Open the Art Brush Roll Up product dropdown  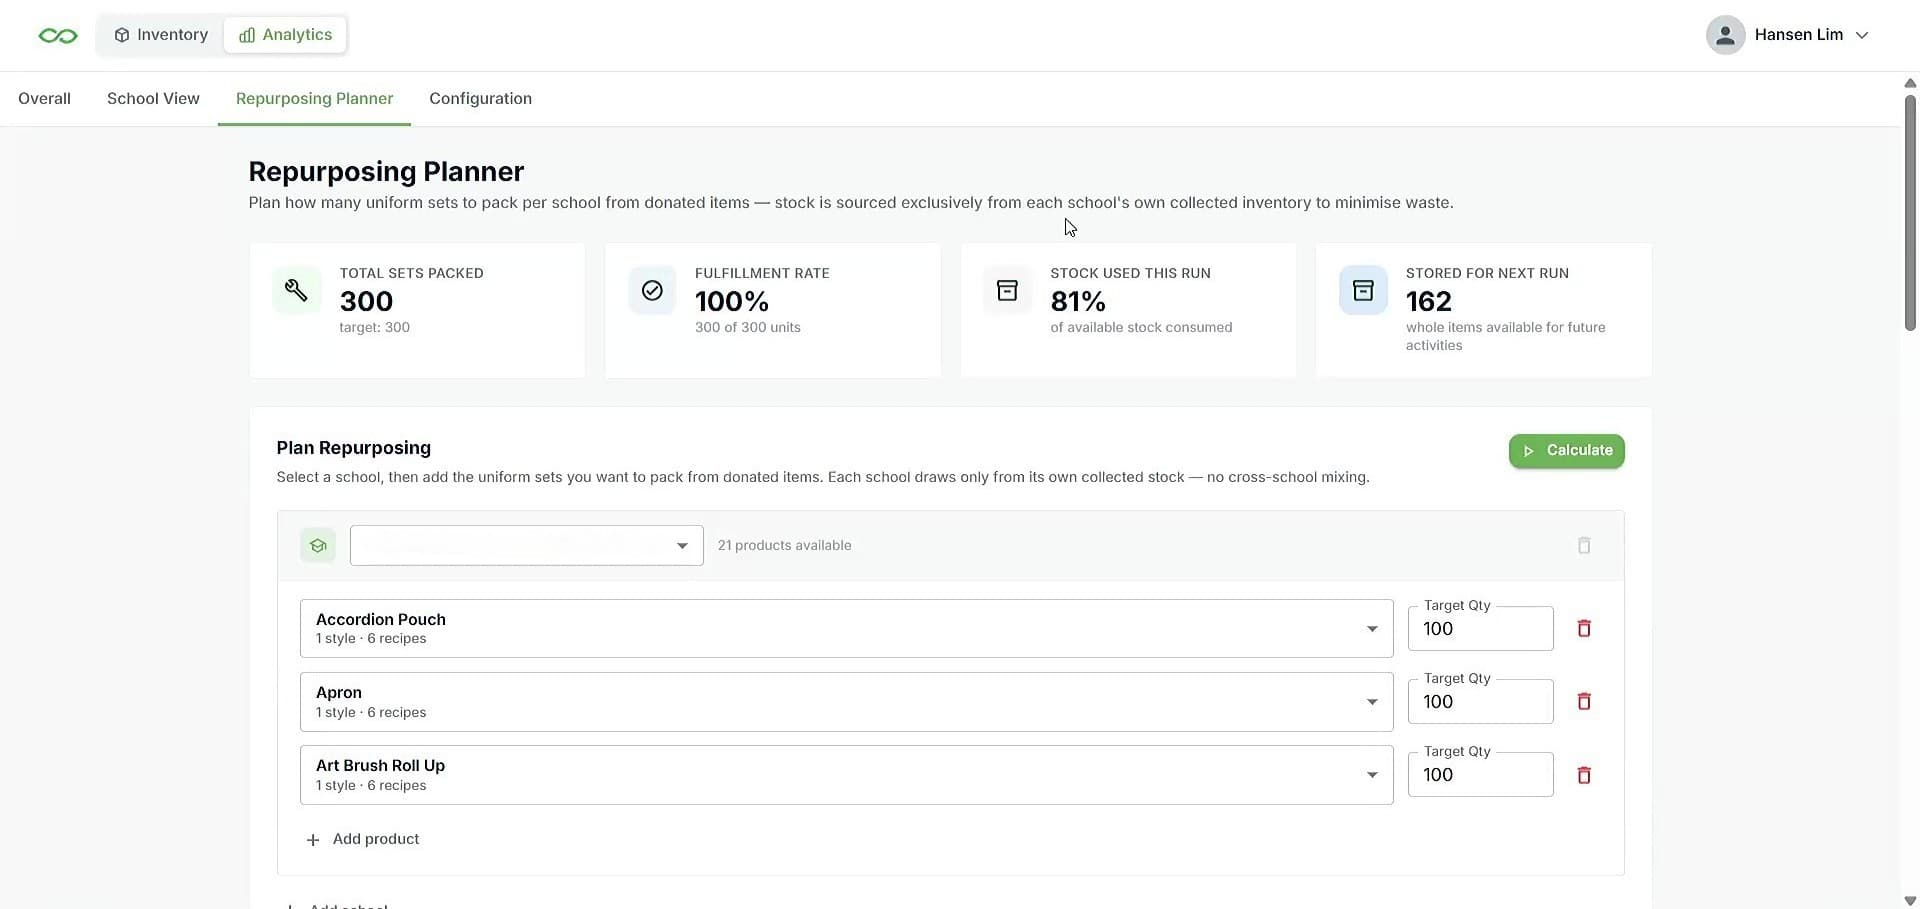pyautogui.click(x=846, y=775)
